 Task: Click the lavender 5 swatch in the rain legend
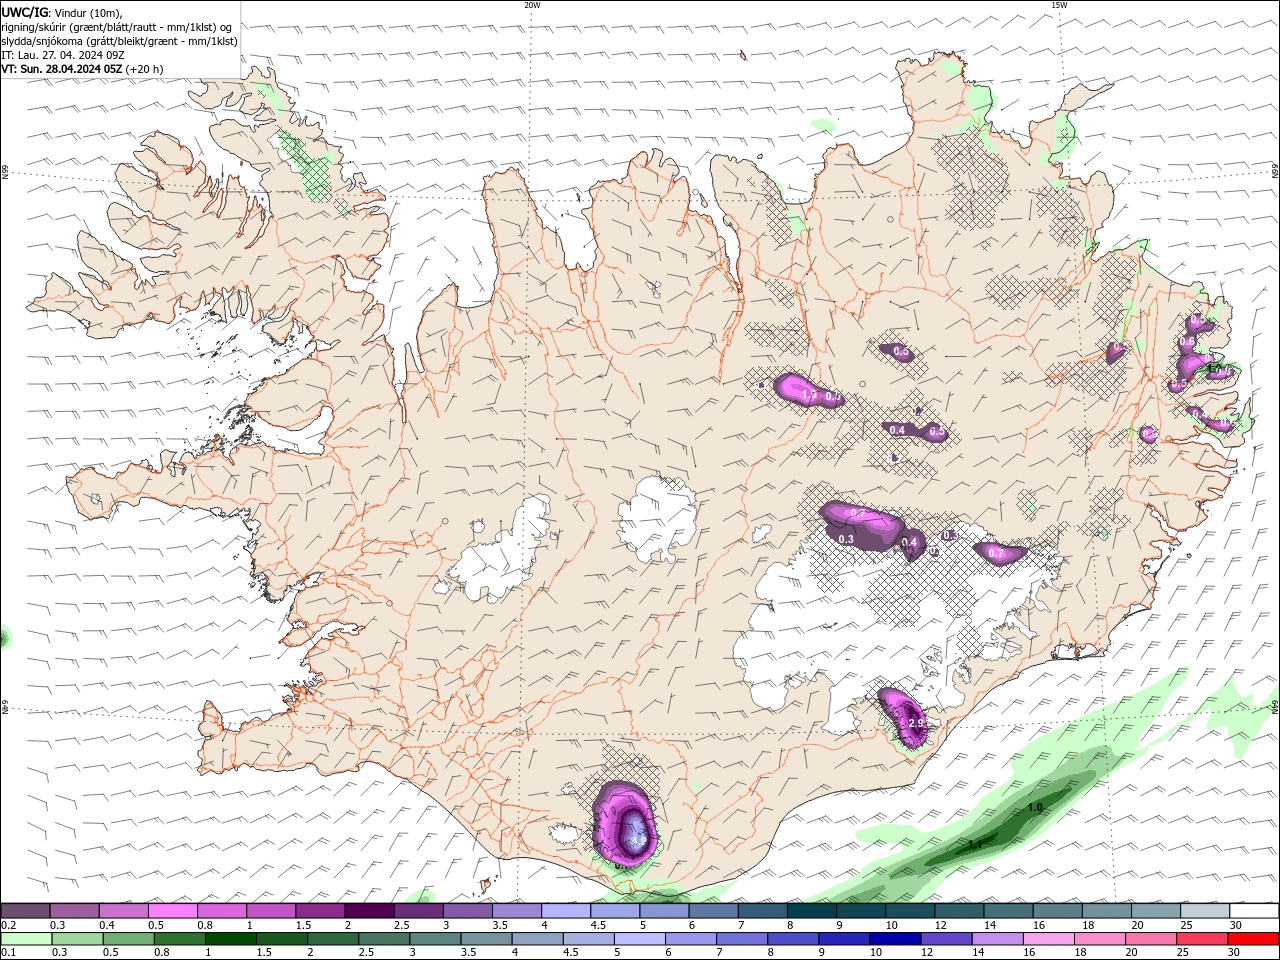[640, 939]
